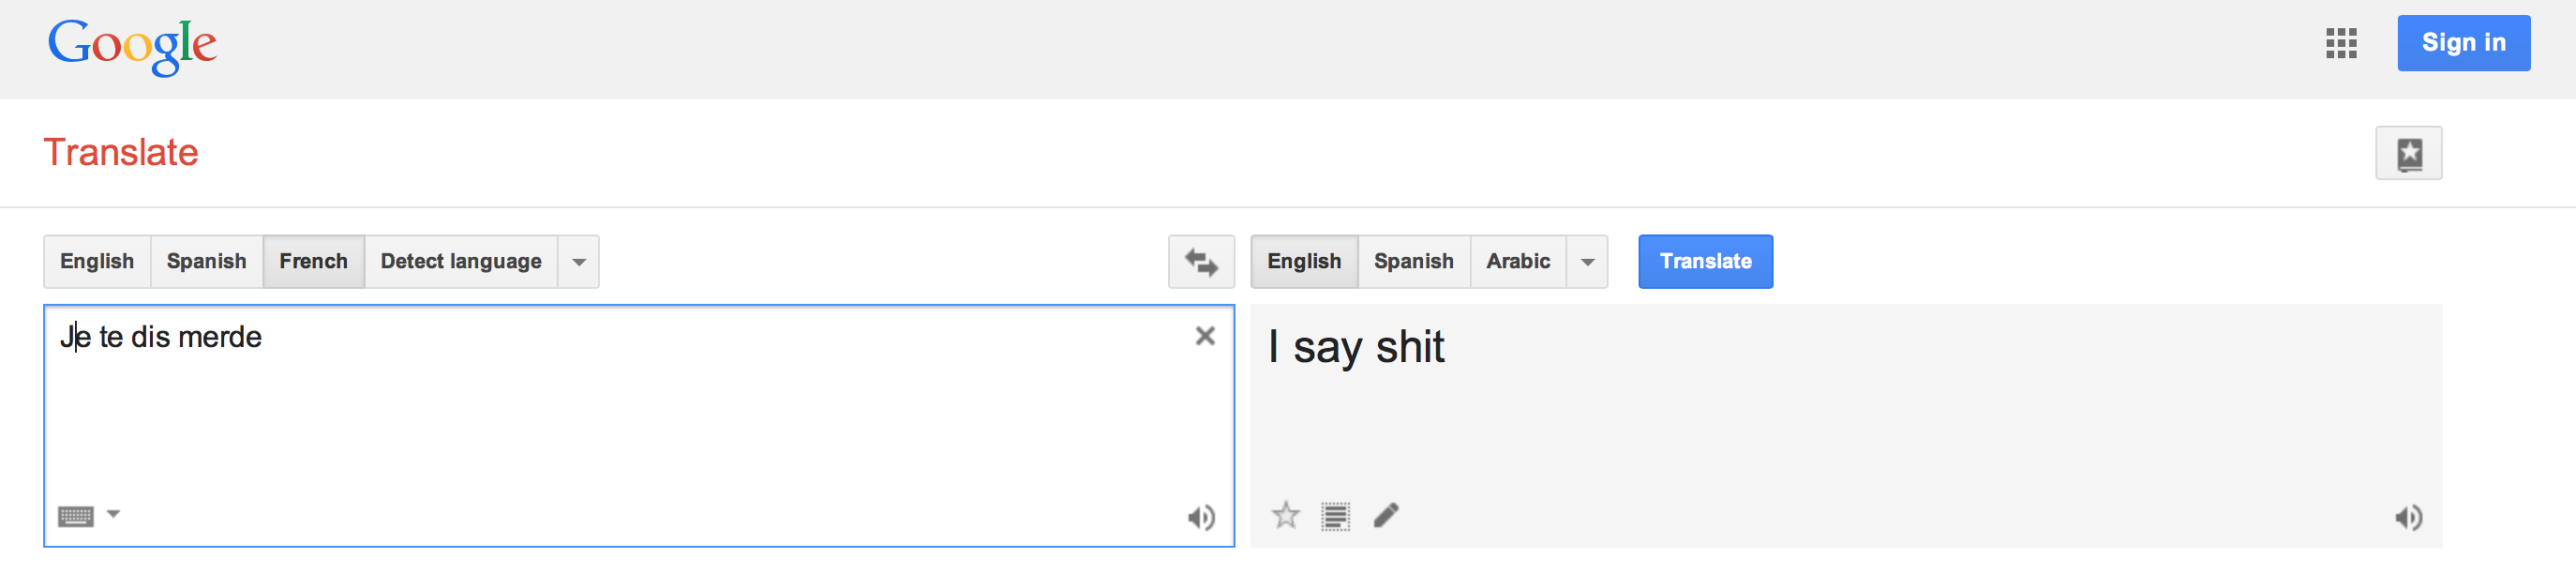The width and height of the screenshot is (2576, 574).
Task: Select all translated text icon
Action: pyautogui.click(x=1335, y=516)
